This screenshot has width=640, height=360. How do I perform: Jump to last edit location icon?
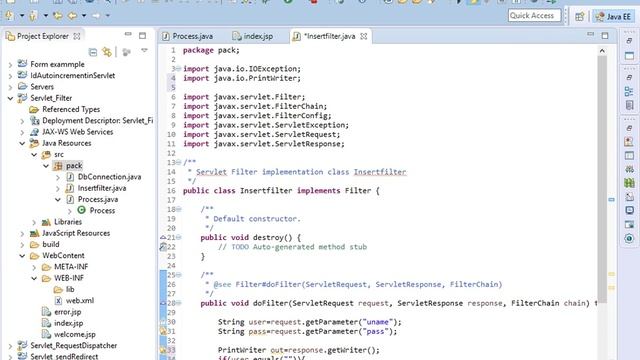[x=58, y=16]
